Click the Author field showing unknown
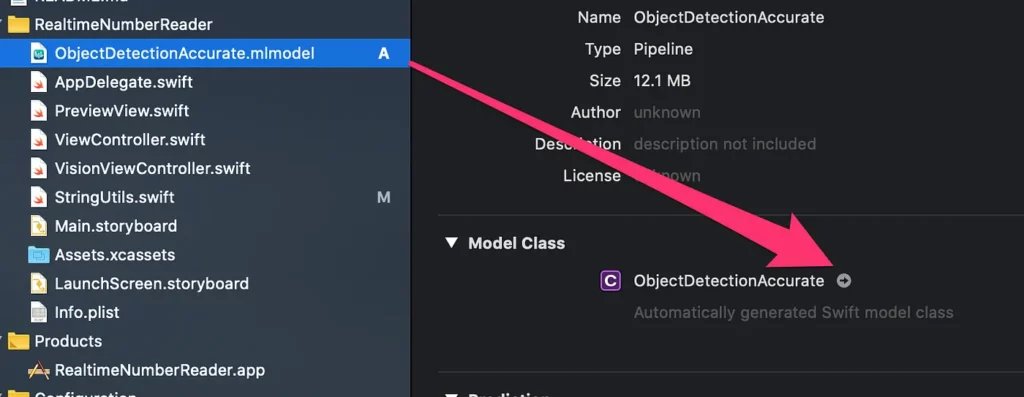The width and height of the screenshot is (1024, 397). pyautogui.click(x=667, y=112)
